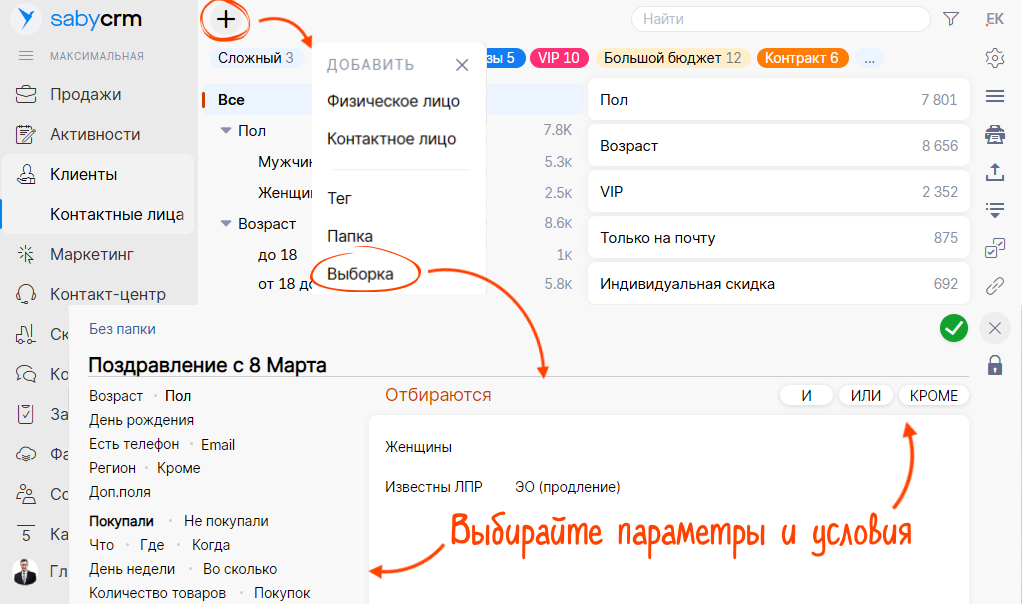This screenshot has width=1022, height=604.
Task: Choose Выборка in the Добавить menu
Action: 361,274
